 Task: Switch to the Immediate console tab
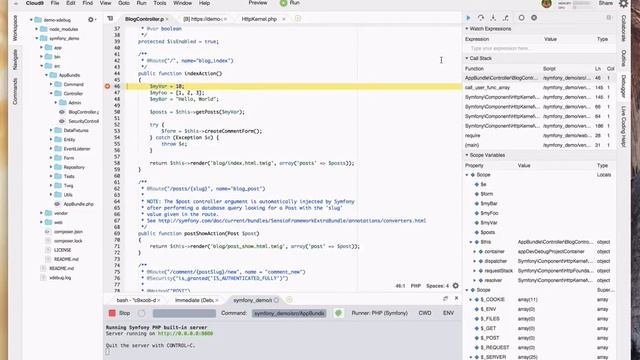194,300
